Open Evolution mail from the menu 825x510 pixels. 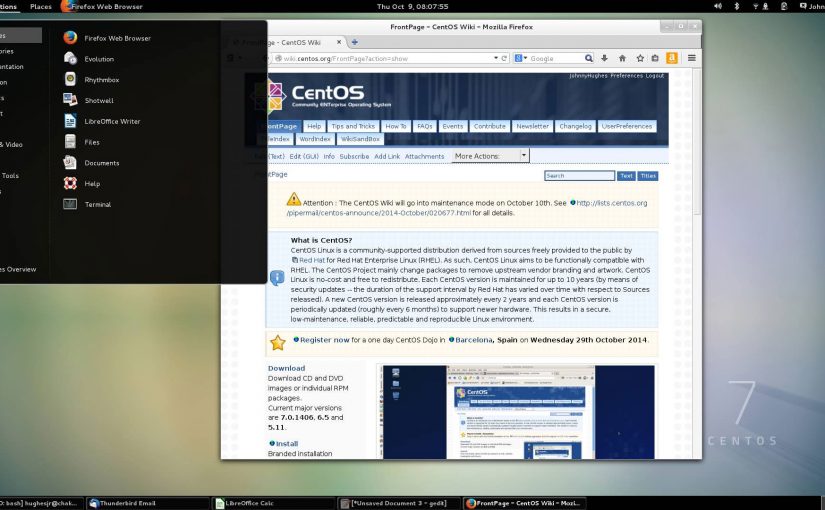pyautogui.click(x=88, y=59)
